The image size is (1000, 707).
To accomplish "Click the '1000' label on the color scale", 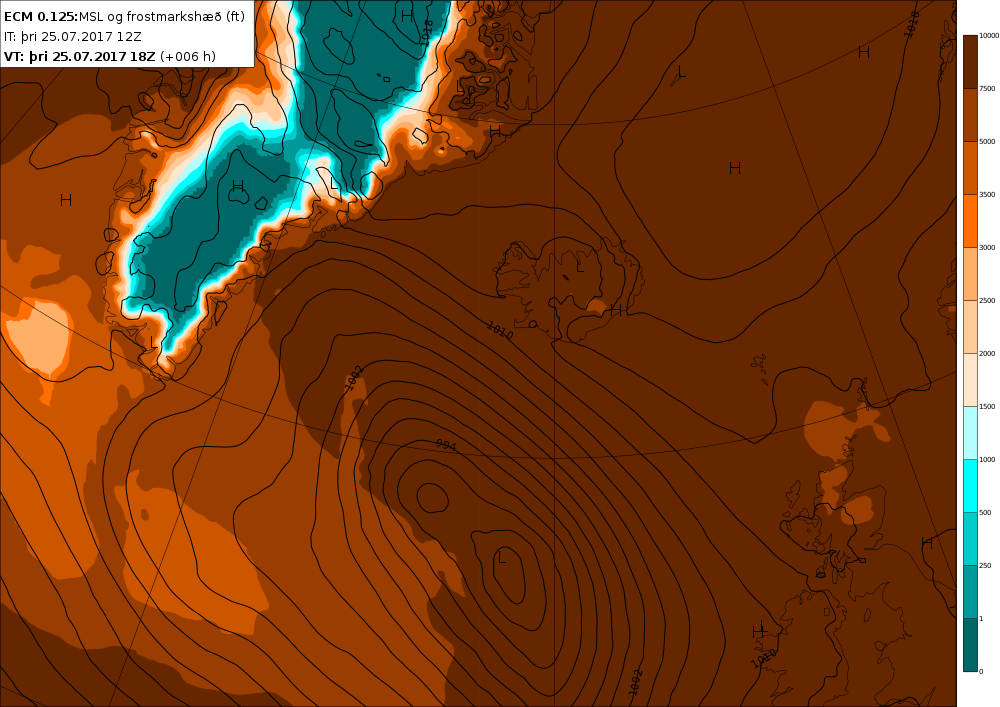I will coord(987,459).
